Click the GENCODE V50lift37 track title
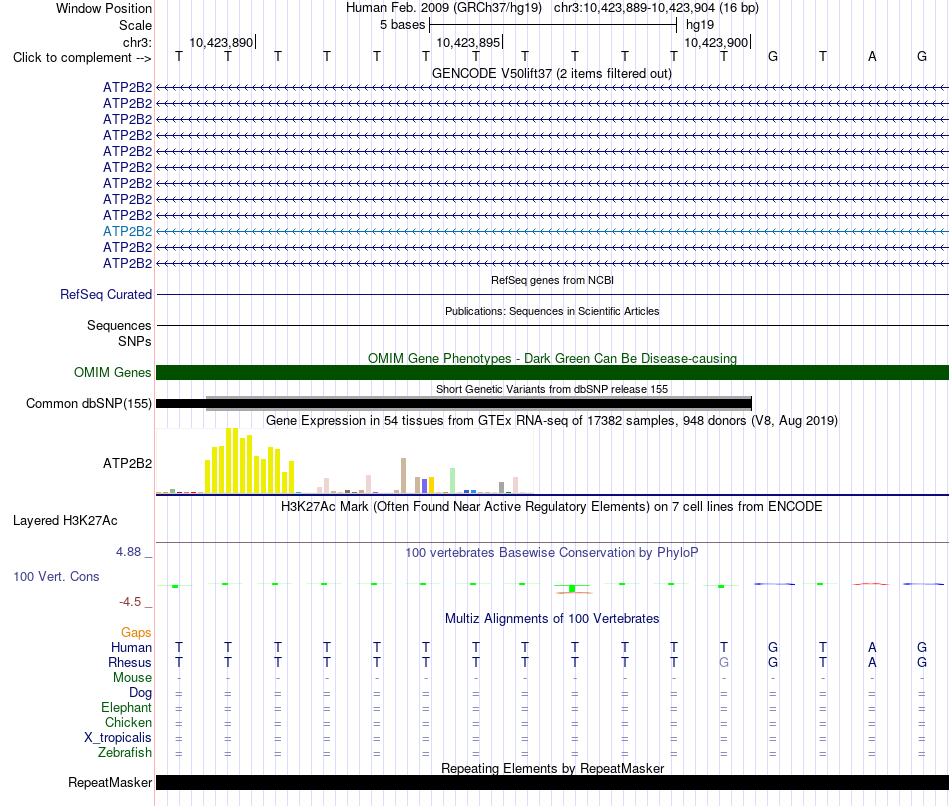Image resolution: width=950 pixels, height=806 pixels. 552,73
